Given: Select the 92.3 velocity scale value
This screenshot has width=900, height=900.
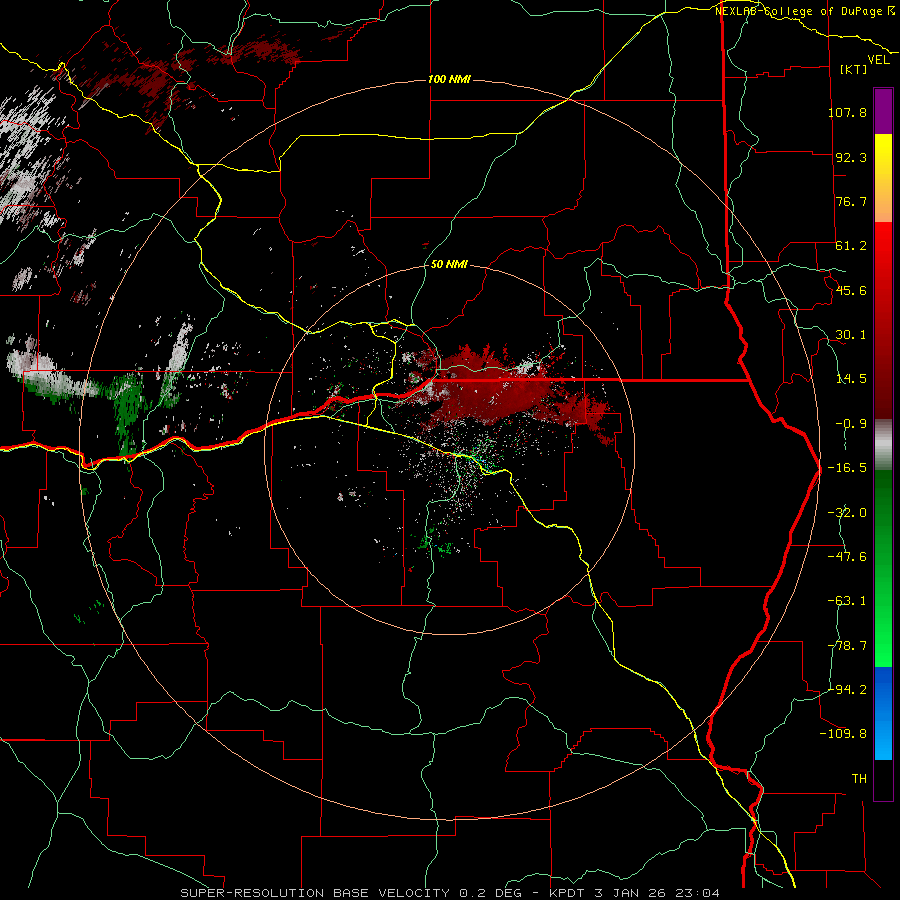Looking at the screenshot, I should [x=851, y=157].
